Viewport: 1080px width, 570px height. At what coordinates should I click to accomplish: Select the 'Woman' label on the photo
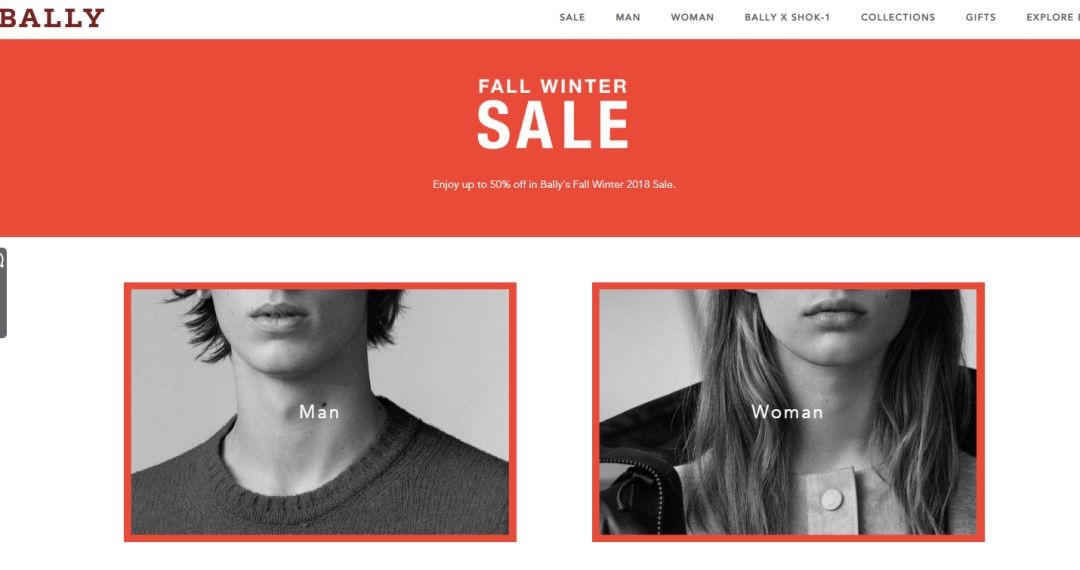click(x=787, y=412)
